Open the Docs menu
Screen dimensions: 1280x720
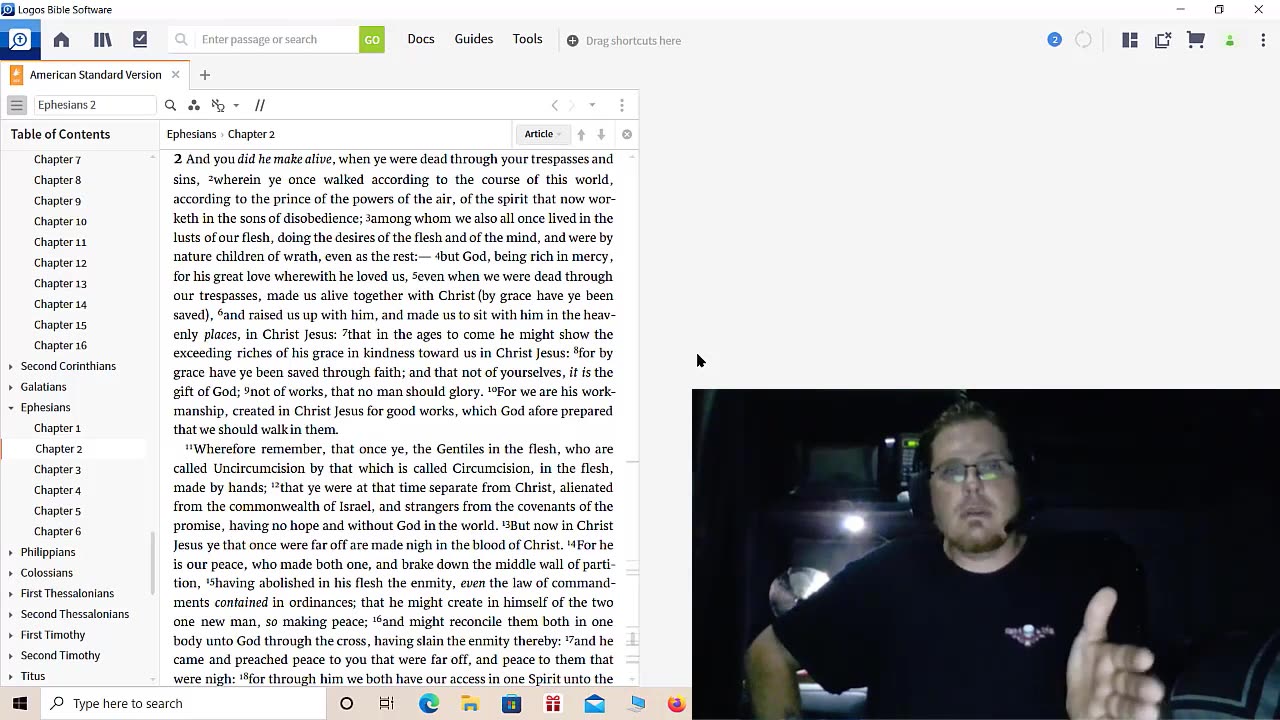[x=421, y=39]
